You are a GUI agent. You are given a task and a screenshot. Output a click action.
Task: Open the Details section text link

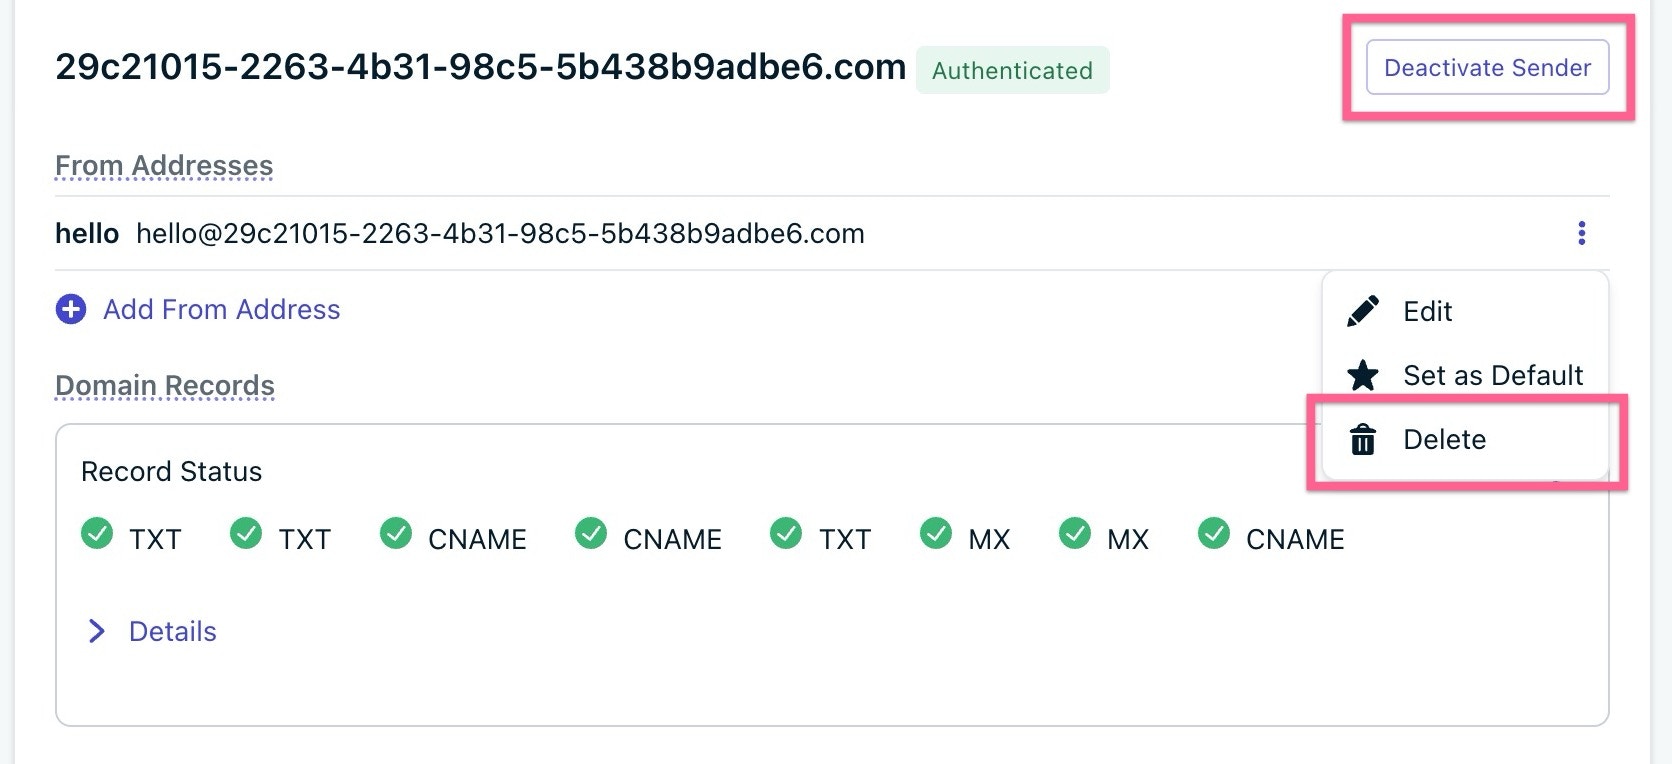173,631
